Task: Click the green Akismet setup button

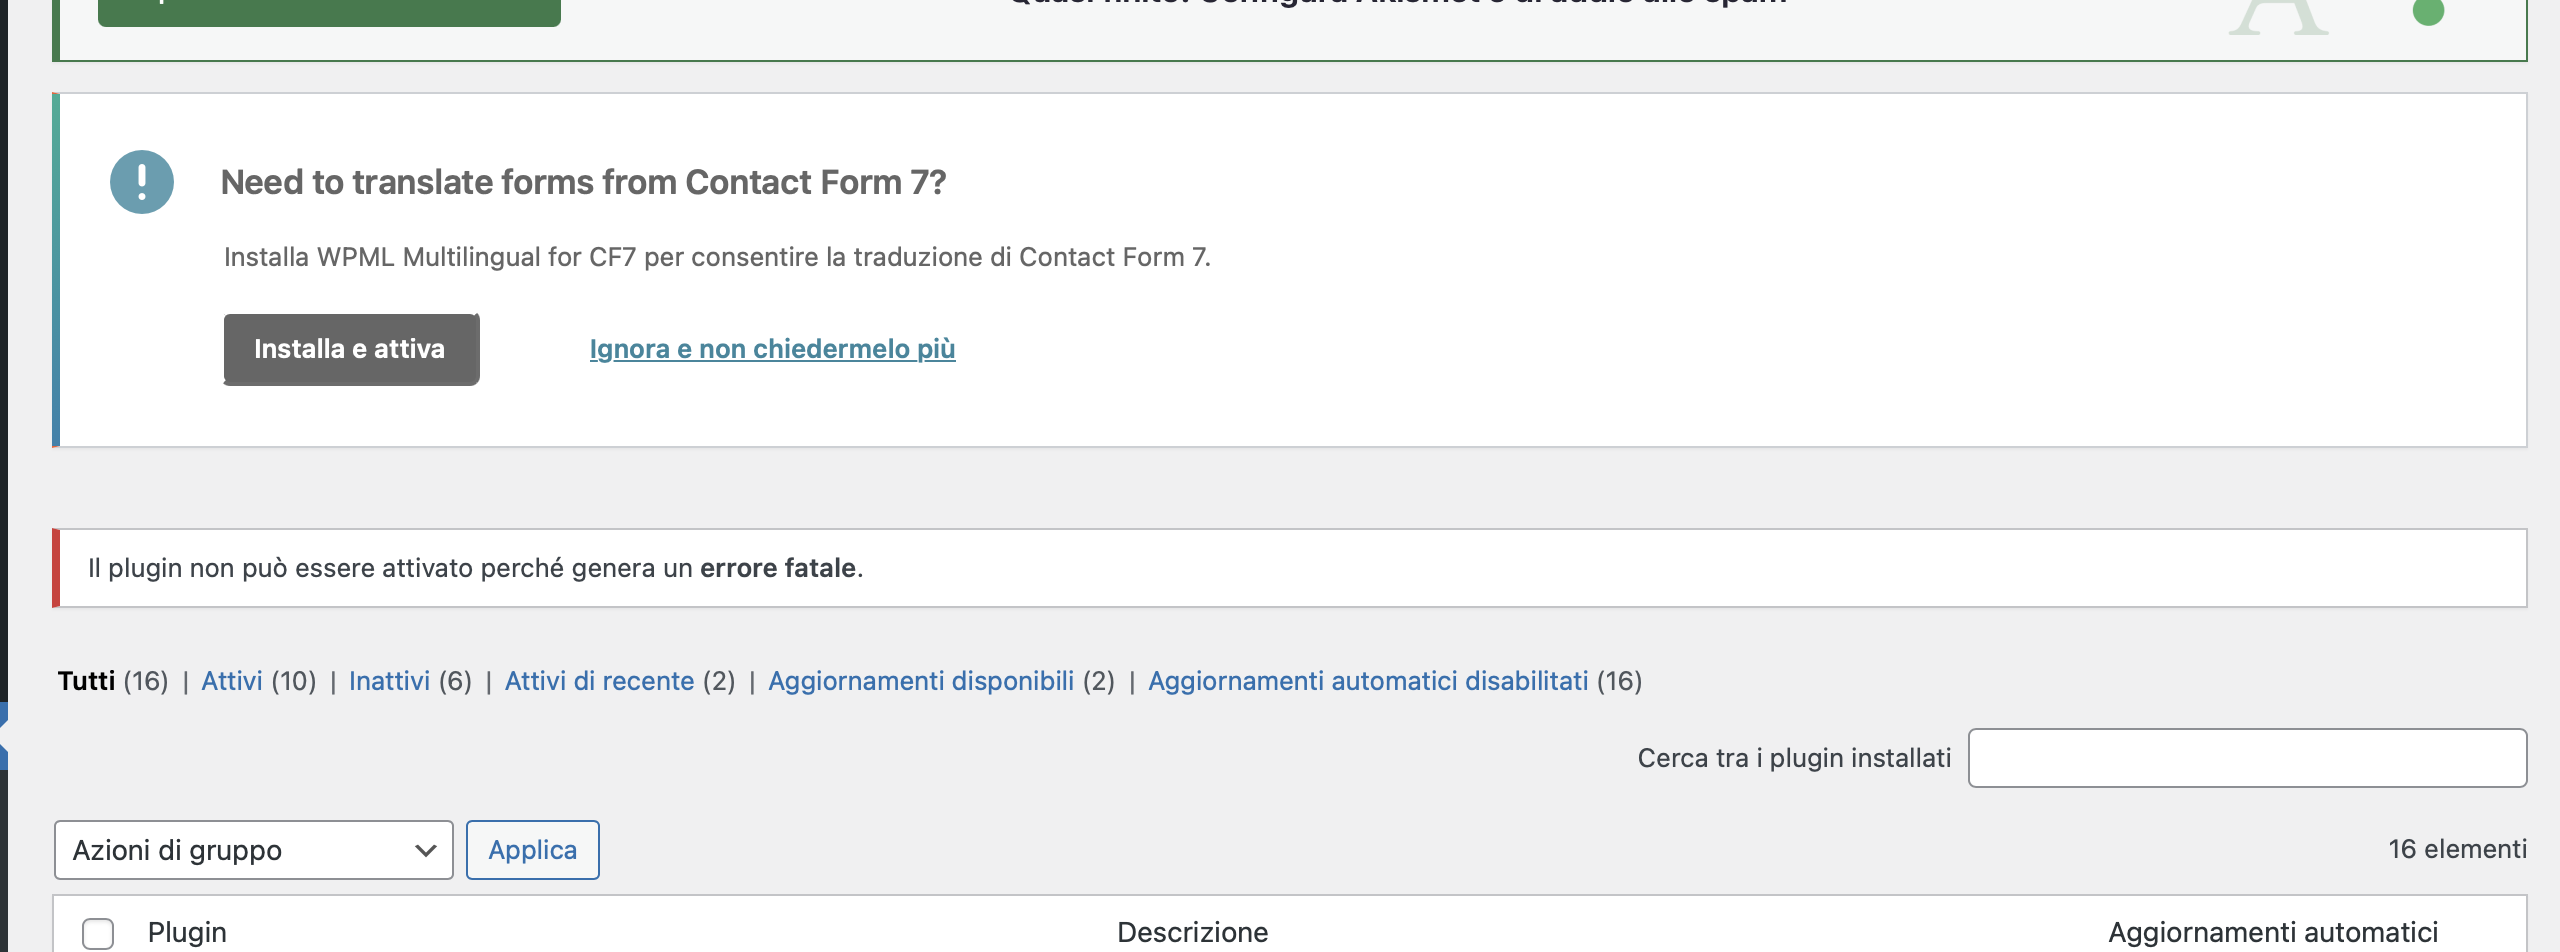Action: 329,11
